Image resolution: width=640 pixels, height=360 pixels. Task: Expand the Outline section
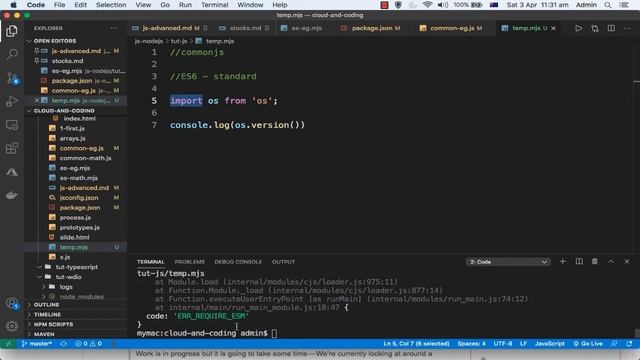pos(46,305)
